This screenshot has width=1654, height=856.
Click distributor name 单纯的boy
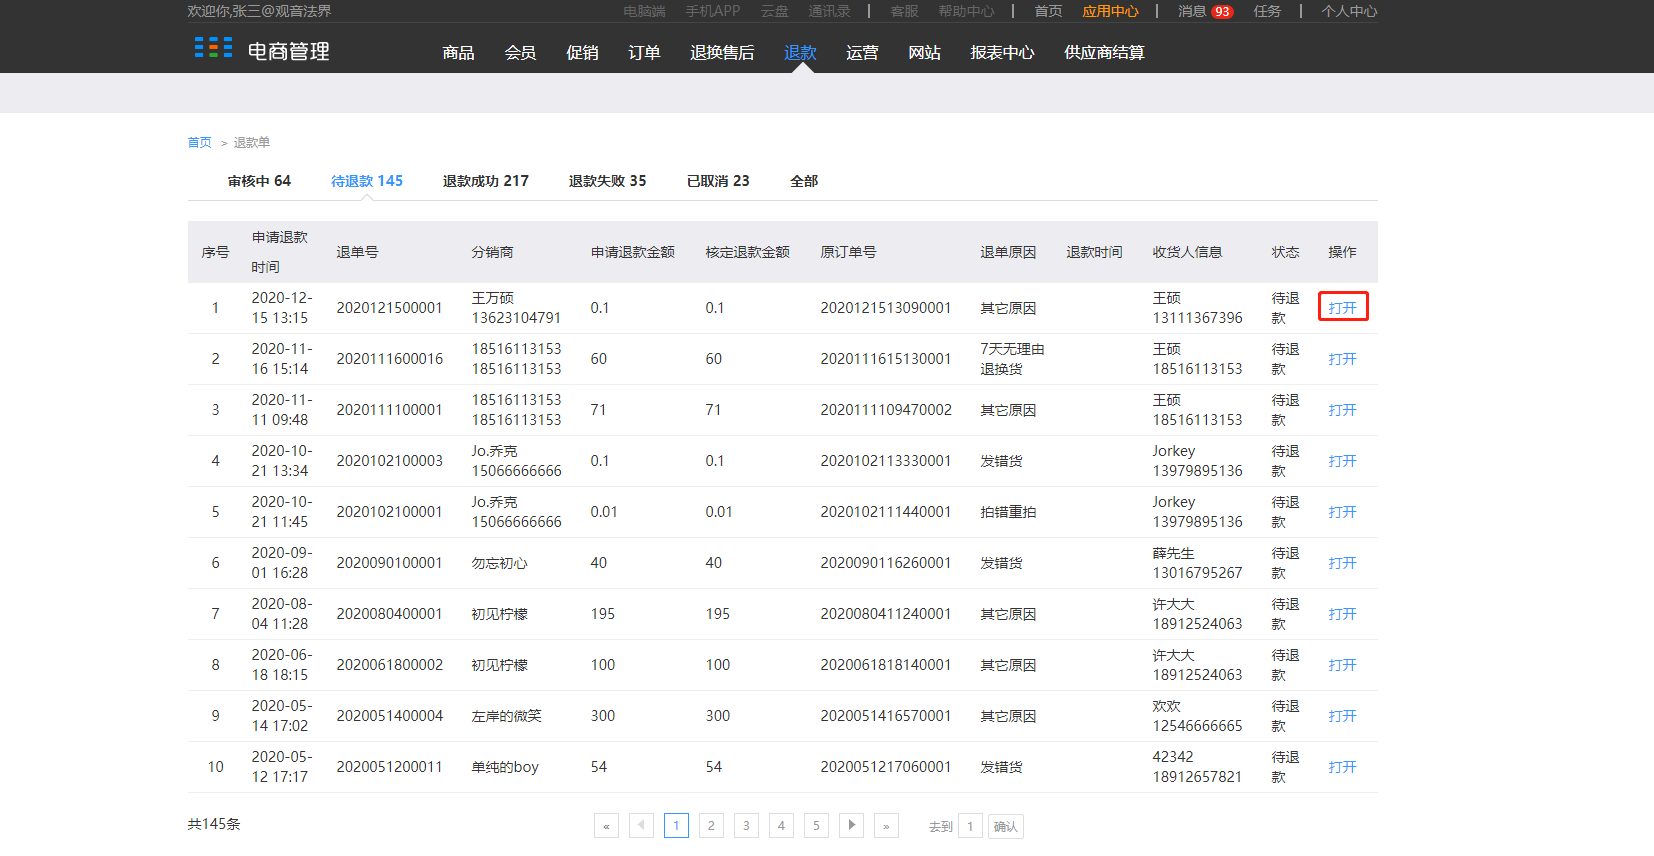505,767
